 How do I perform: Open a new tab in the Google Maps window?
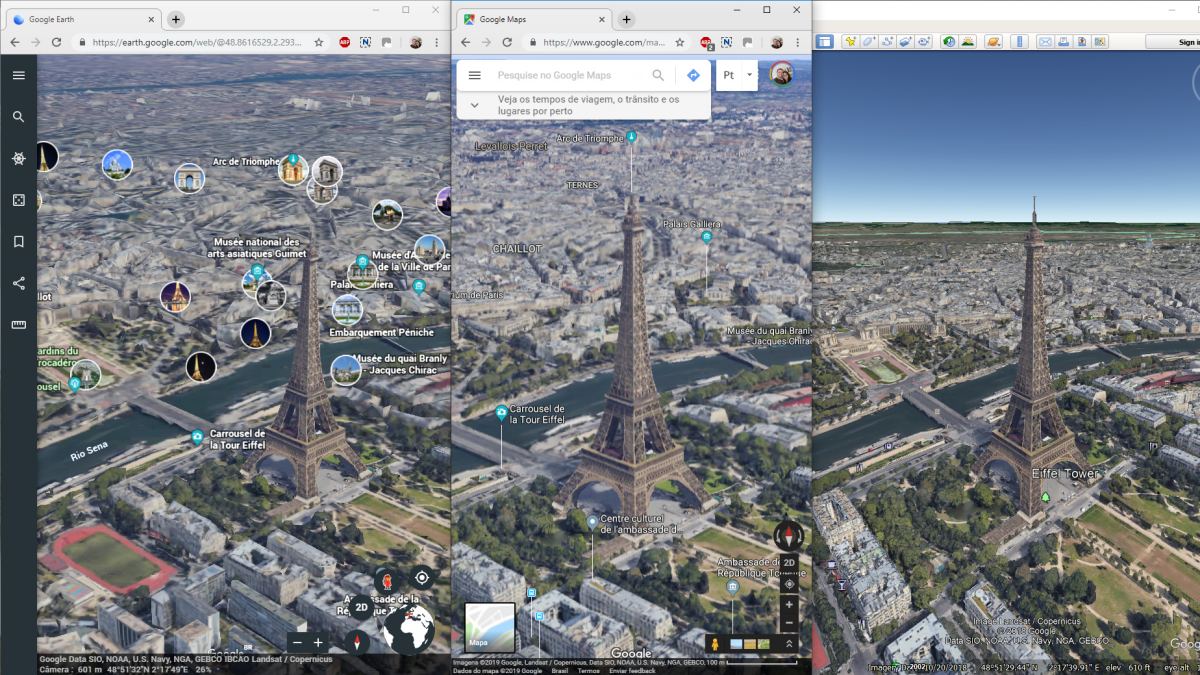click(x=626, y=19)
